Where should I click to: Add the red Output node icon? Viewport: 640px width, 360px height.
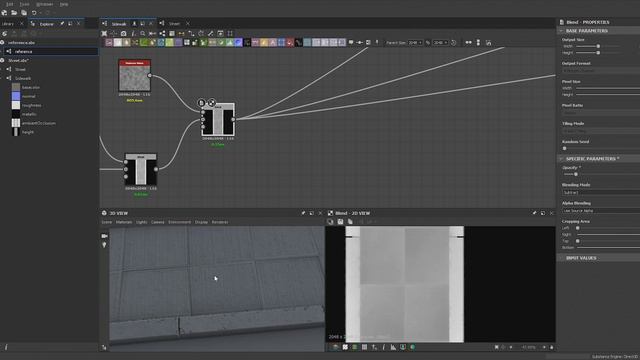point(290,42)
